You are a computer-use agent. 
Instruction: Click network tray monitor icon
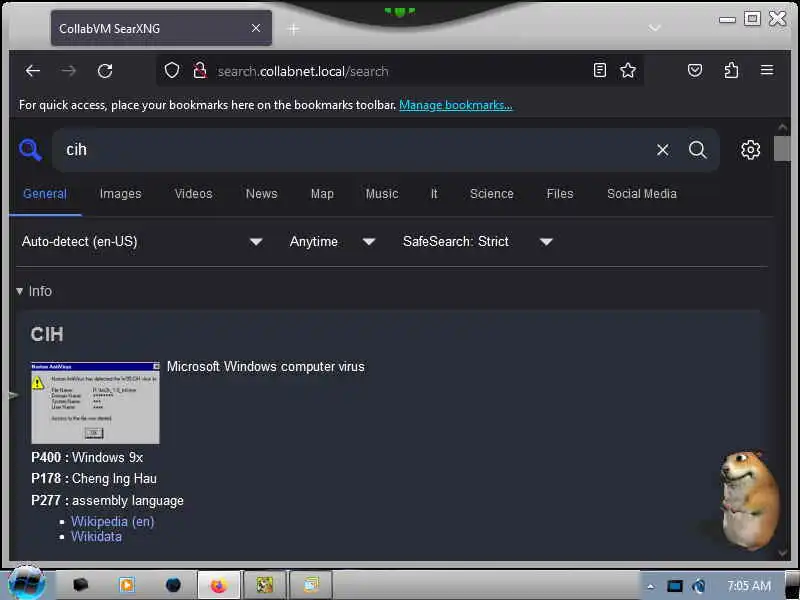pos(674,586)
